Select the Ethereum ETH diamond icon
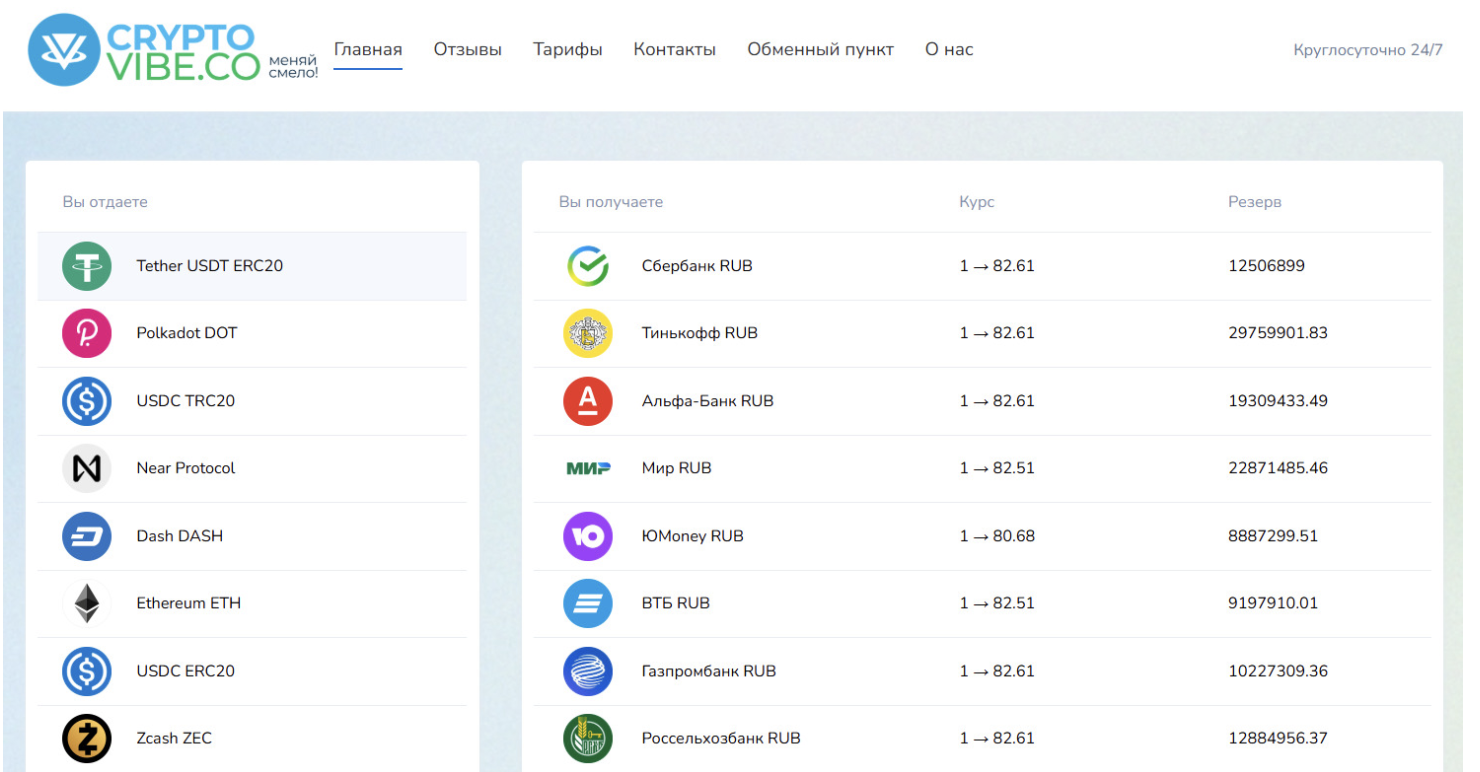 click(x=87, y=603)
